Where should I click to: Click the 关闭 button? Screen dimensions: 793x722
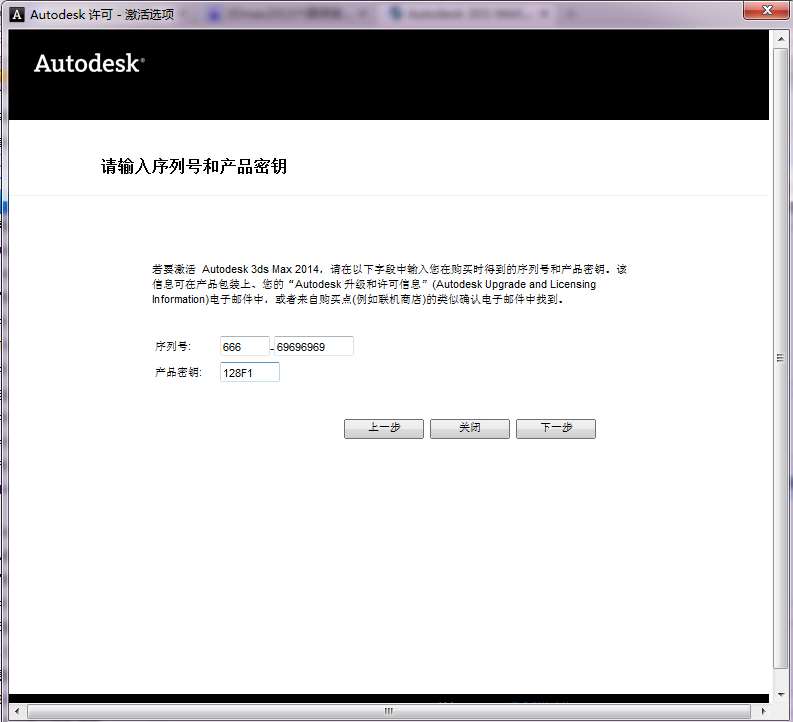click(x=470, y=428)
